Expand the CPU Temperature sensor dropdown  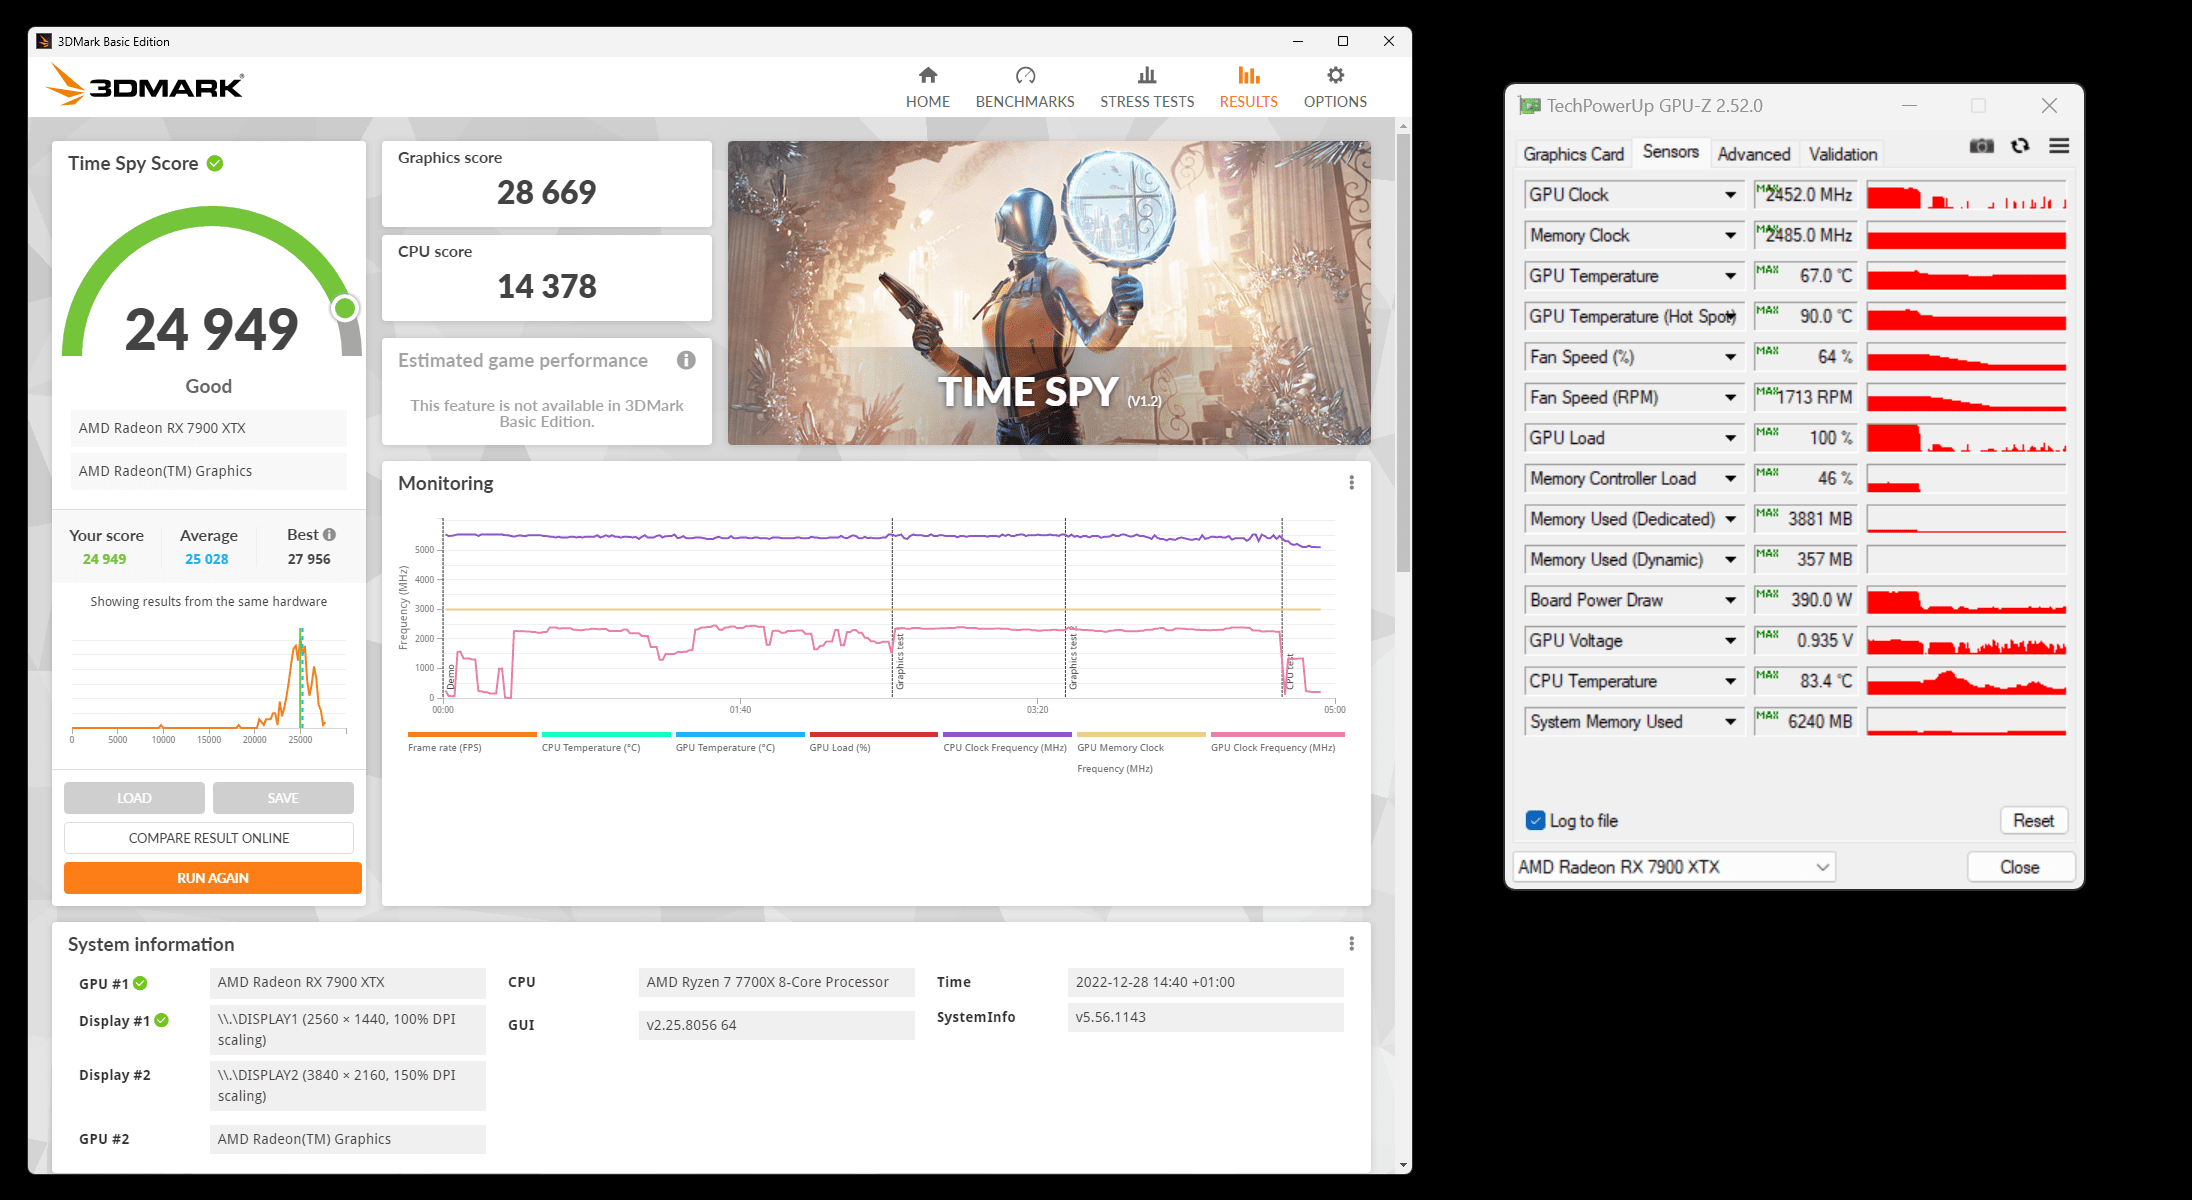1730,681
